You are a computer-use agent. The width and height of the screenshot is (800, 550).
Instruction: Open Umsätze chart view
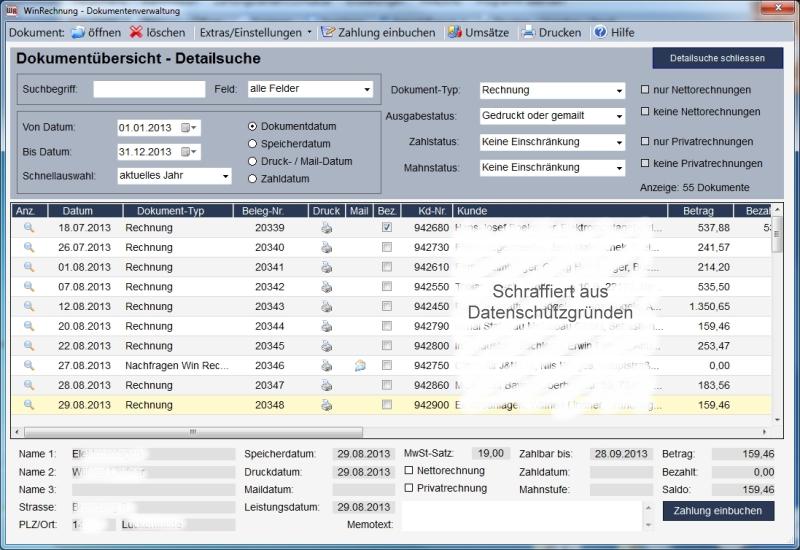pyautogui.click(x=479, y=33)
